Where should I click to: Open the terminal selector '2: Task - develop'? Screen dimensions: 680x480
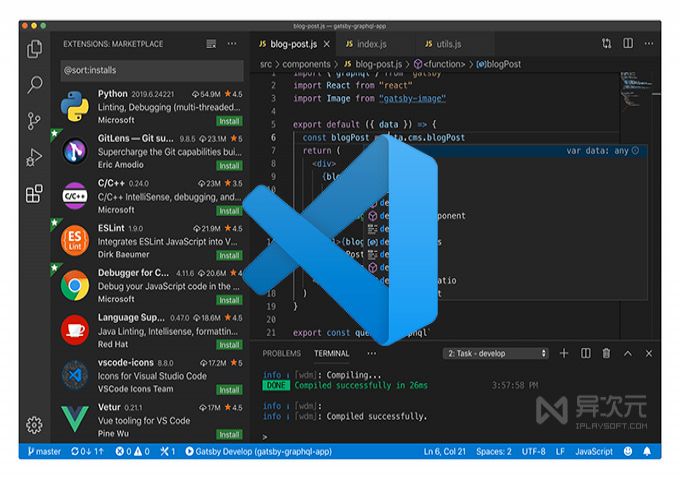click(x=495, y=353)
